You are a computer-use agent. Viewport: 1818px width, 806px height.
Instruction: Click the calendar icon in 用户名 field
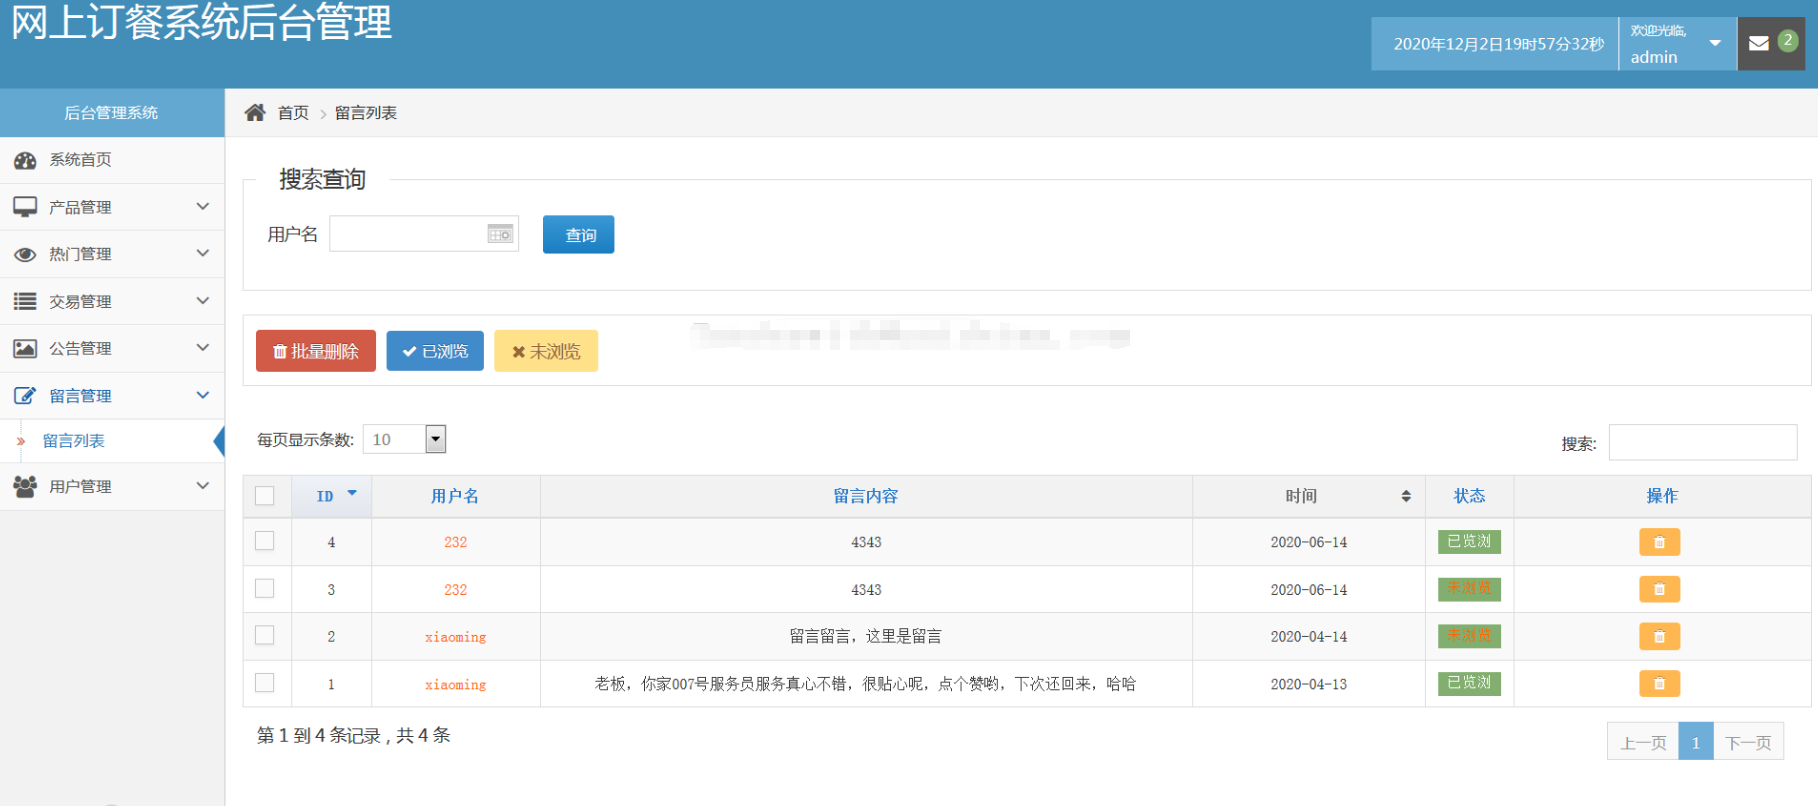click(500, 234)
